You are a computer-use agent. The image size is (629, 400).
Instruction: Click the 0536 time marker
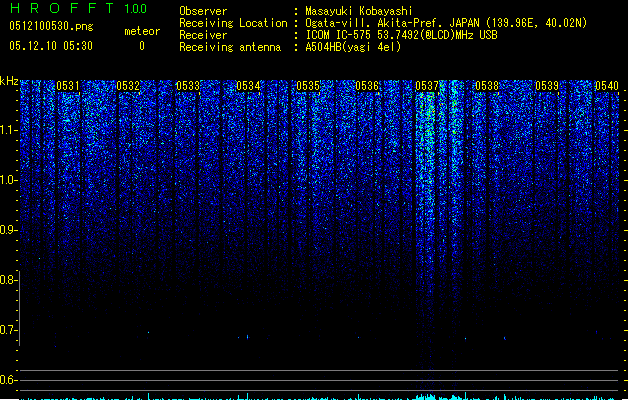[367, 86]
